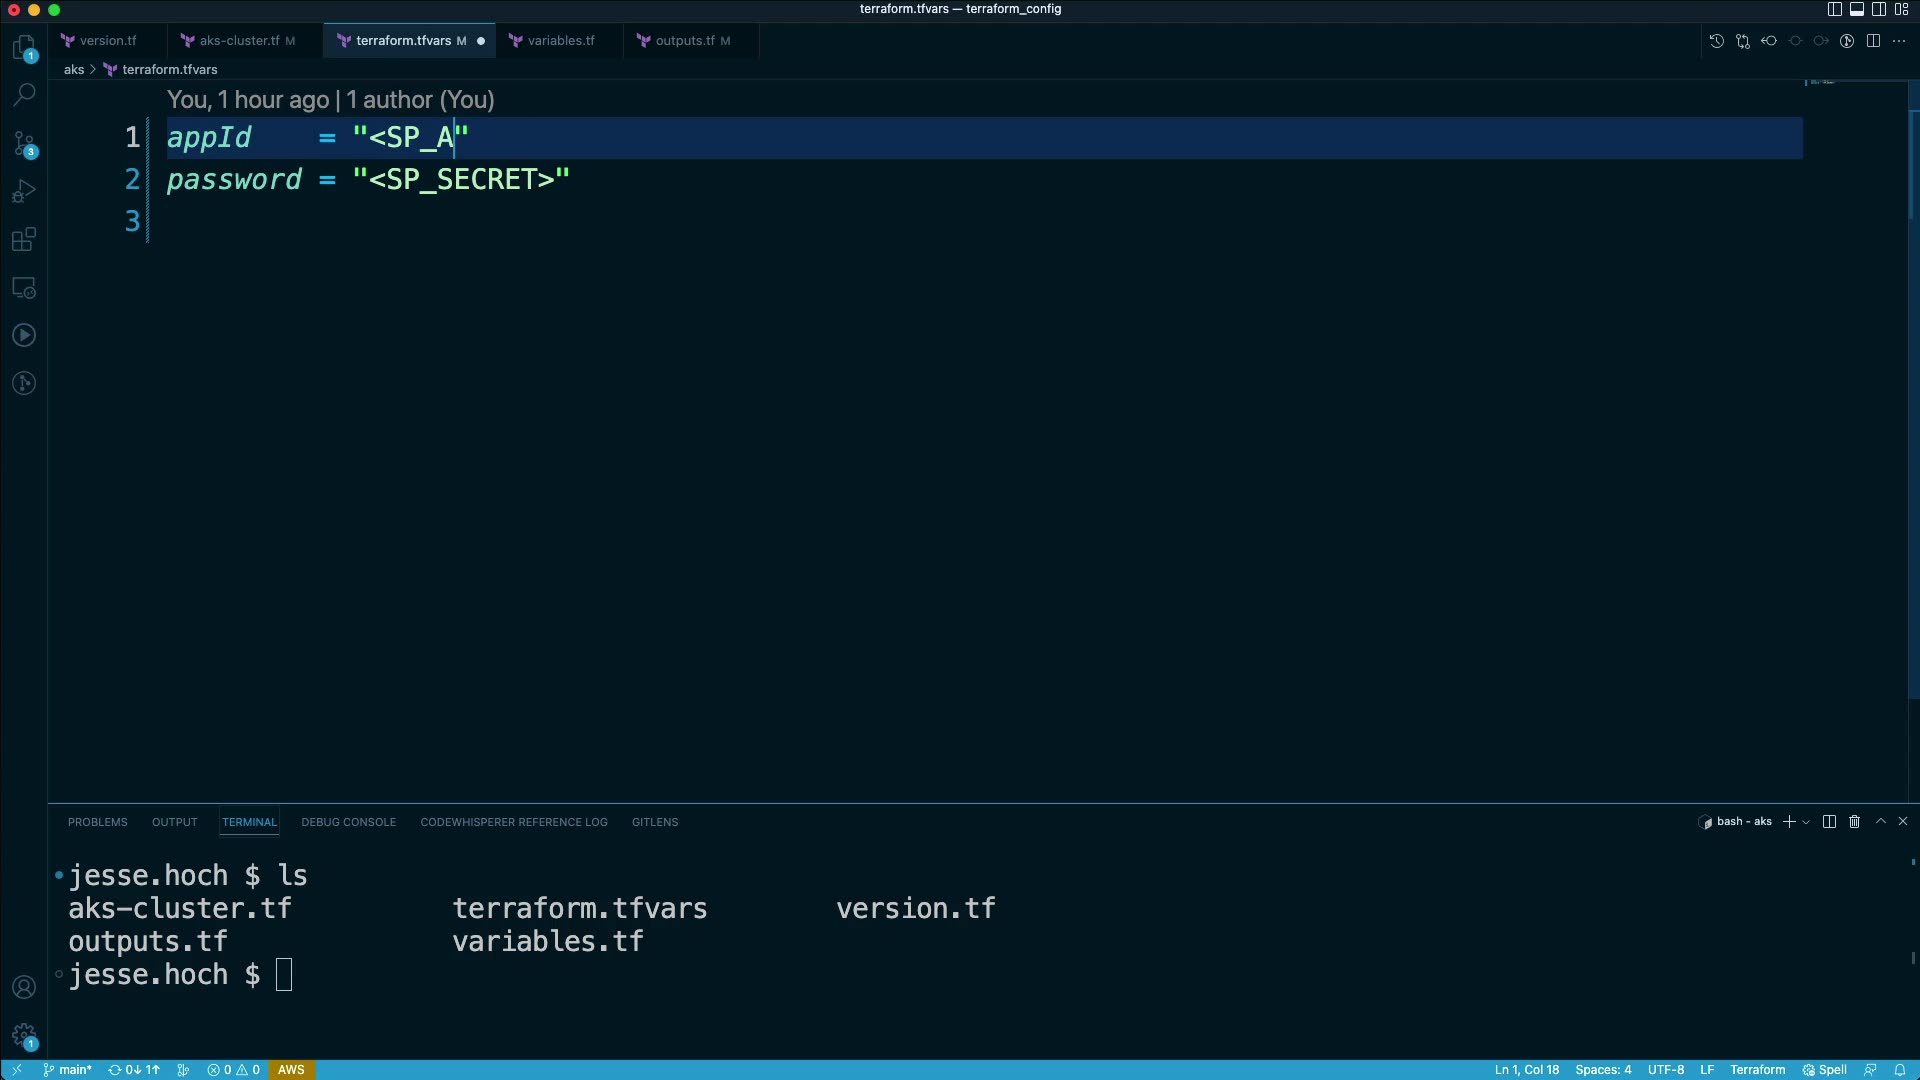Split the terminal pane
Image resolution: width=1920 pixels, height=1080 pixels.
[x=1829, y=821]
